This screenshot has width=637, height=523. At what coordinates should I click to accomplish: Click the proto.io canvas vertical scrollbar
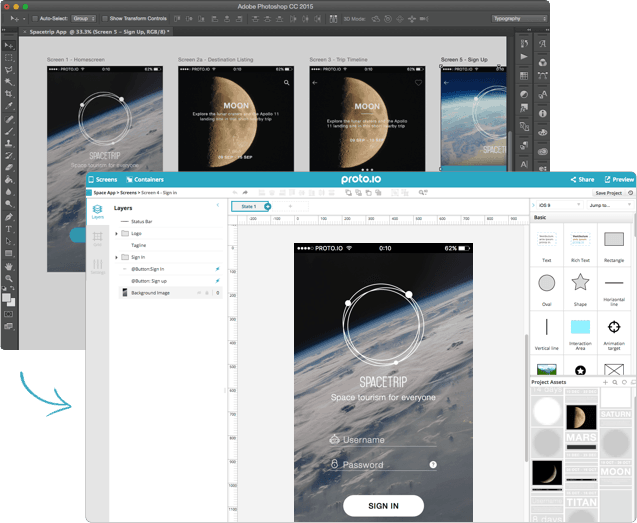(526, 396)
